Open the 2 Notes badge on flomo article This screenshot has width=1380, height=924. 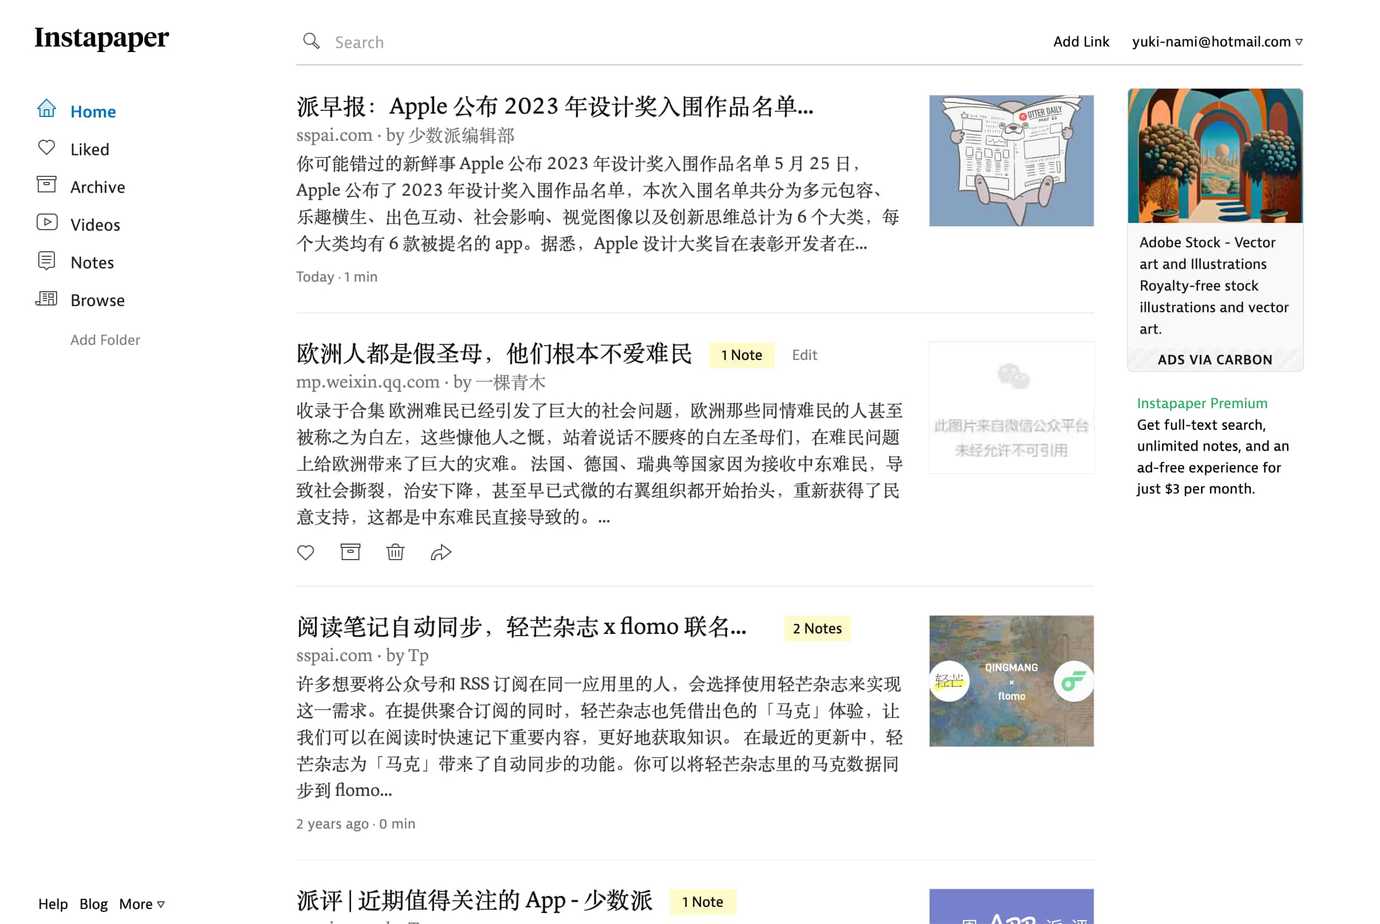click(817, 629)
